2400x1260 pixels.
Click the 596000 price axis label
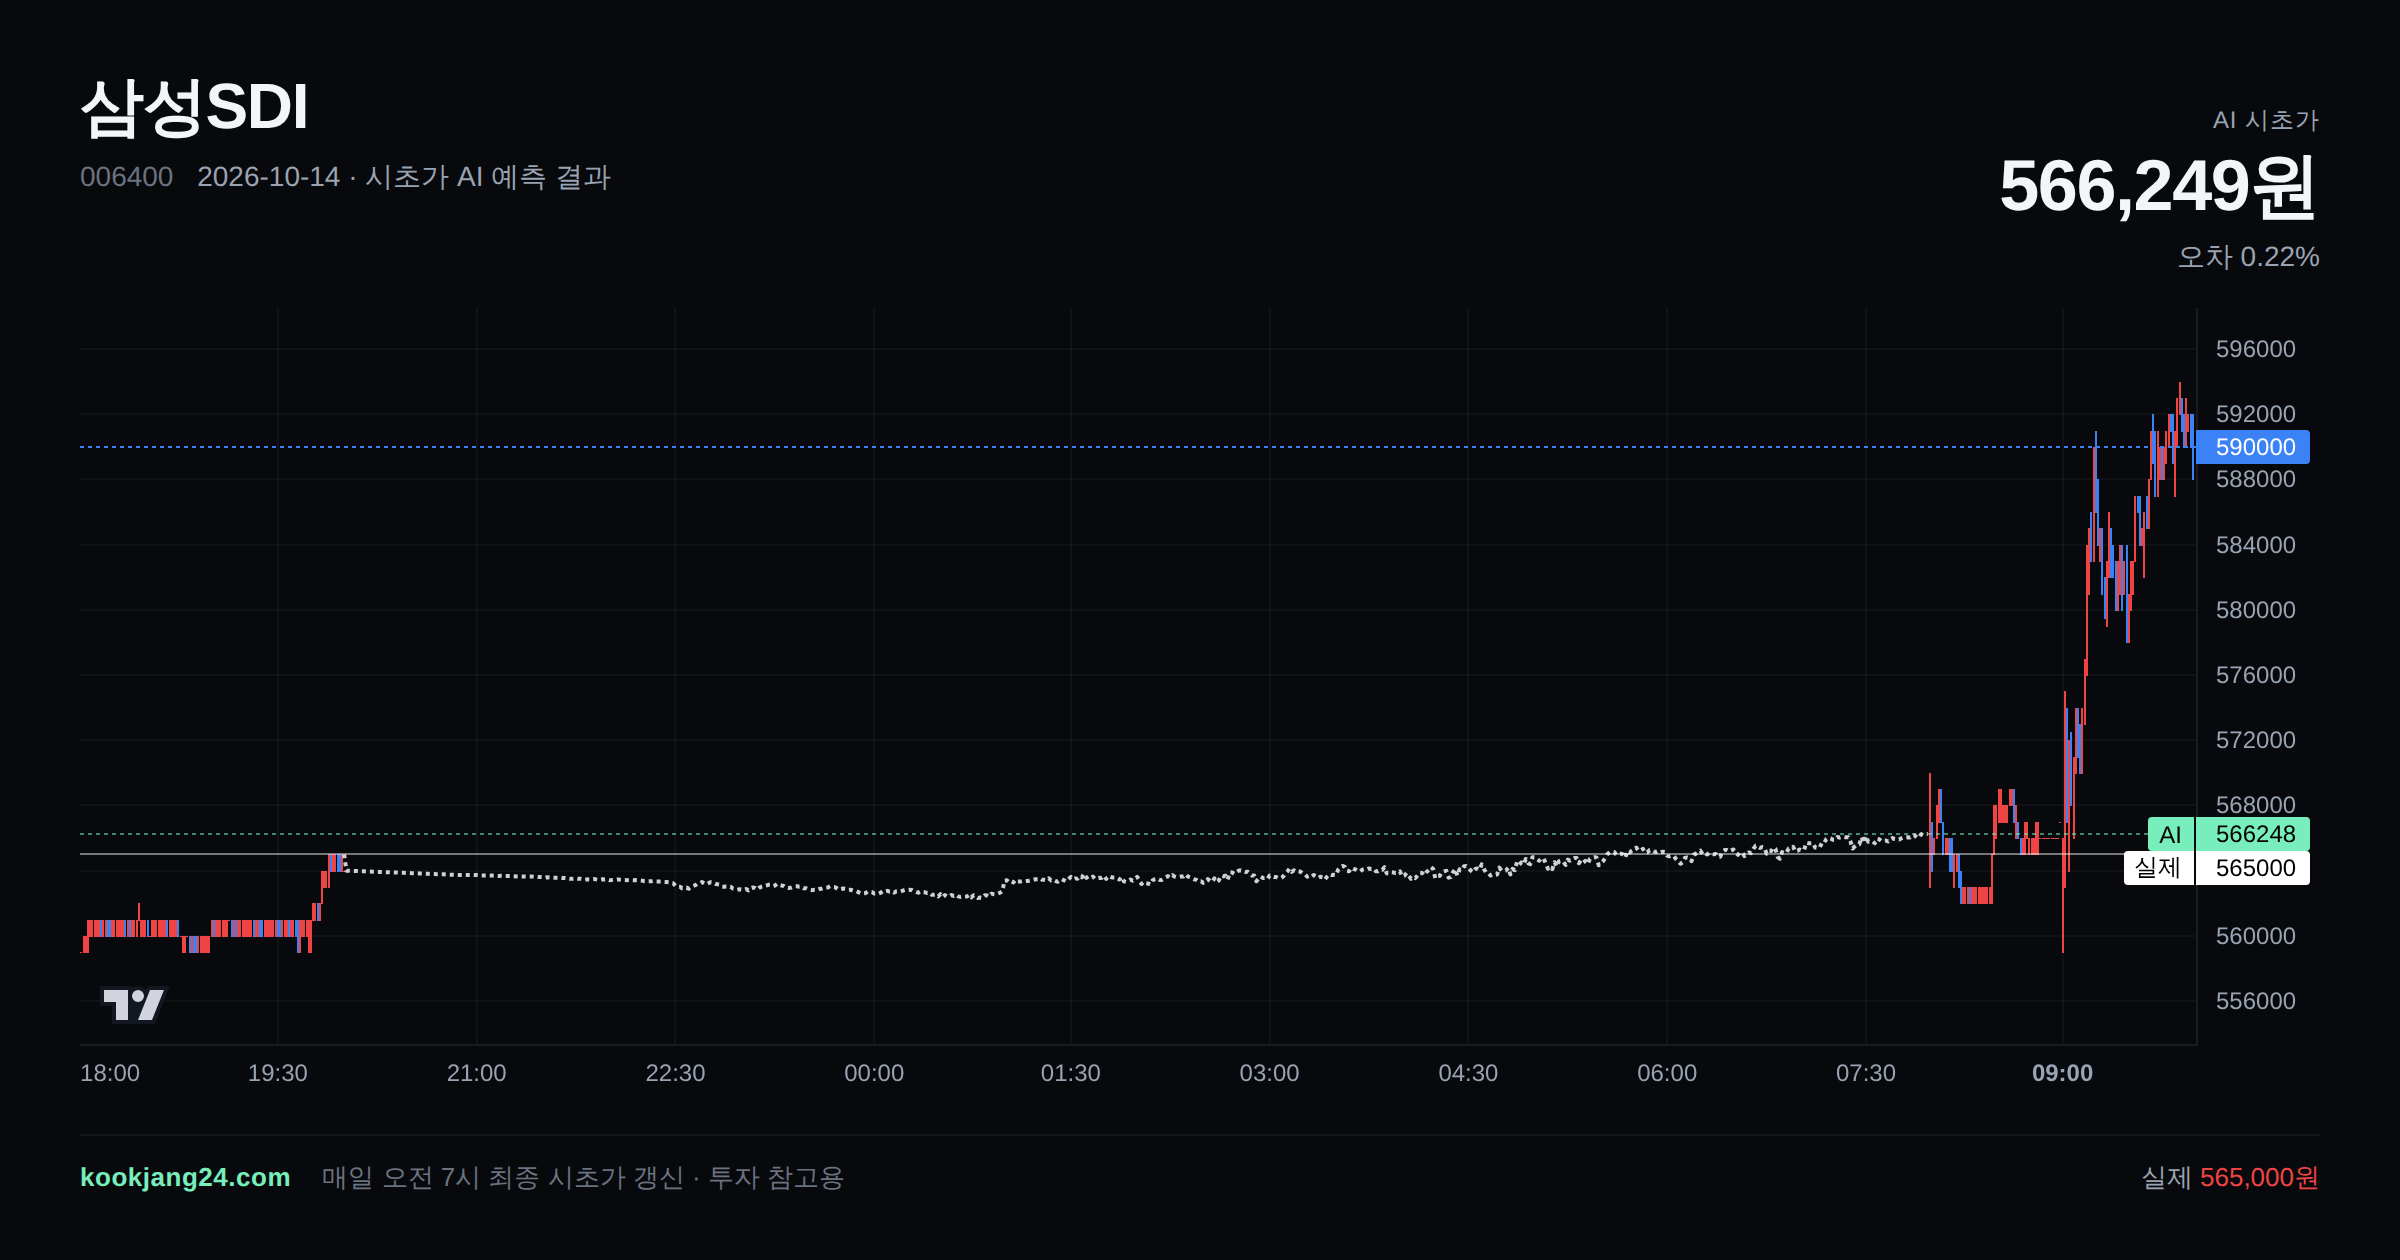2255,349
